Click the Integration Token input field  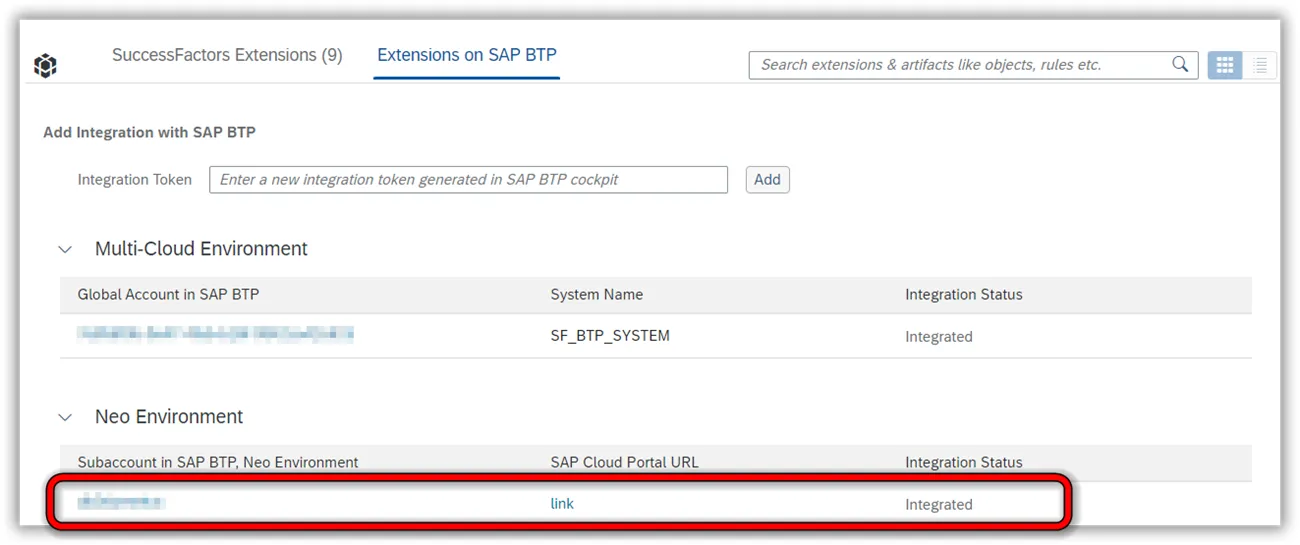(x=468, y=180)
